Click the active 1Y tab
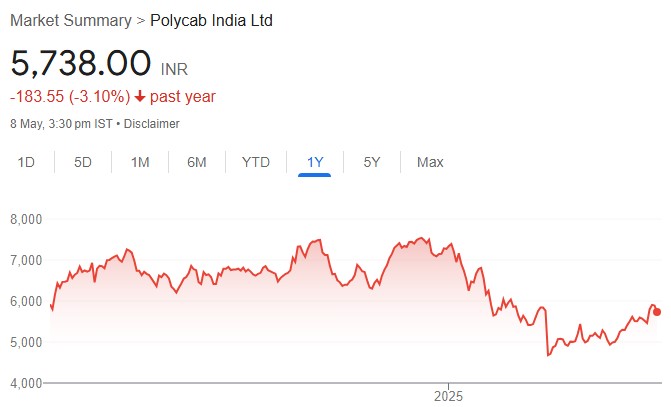This screenshot has width=671, height=407. [x=314, y=162]
